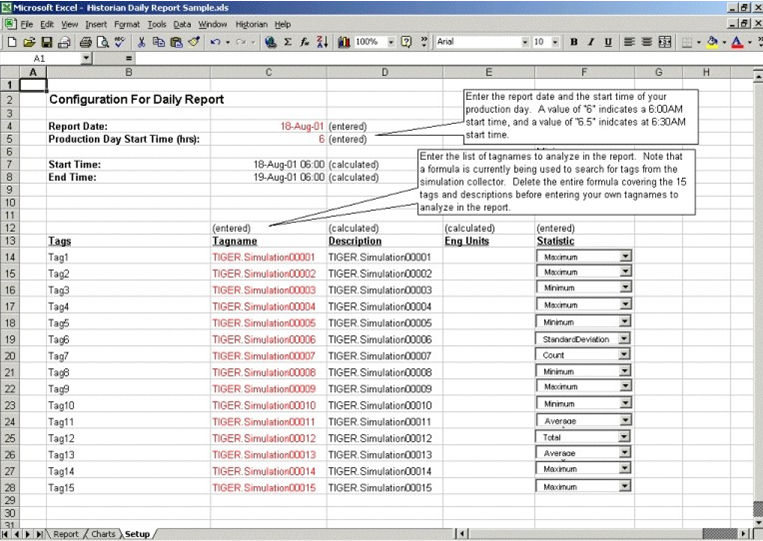This screenshot has width=763, height=541.
Task: Switch to the Report sheet tab
Action: 66,534
